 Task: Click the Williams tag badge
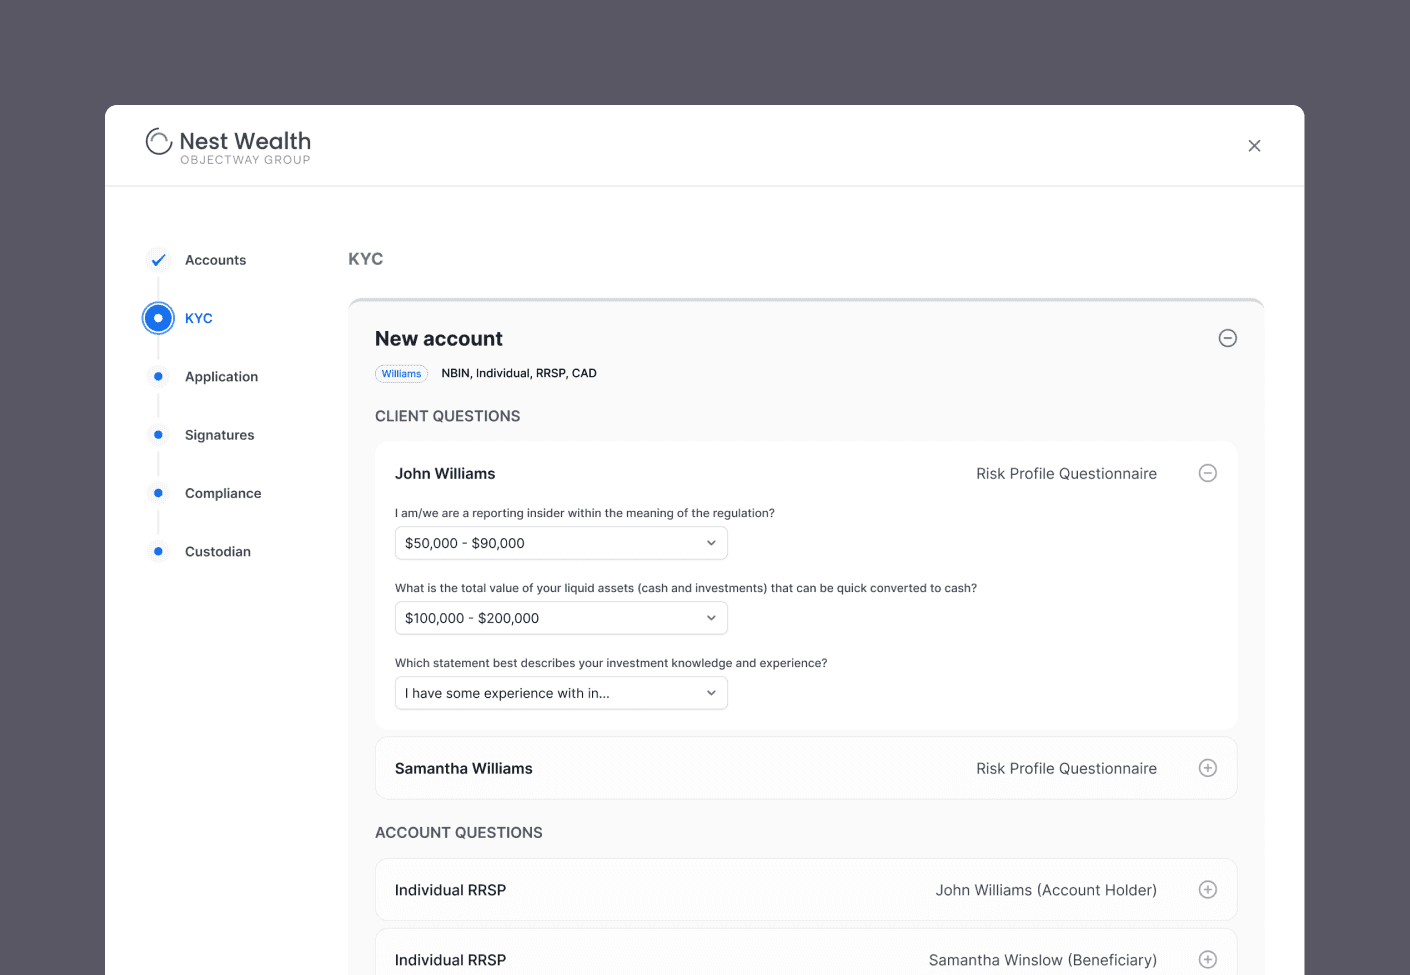click(401, 374)
